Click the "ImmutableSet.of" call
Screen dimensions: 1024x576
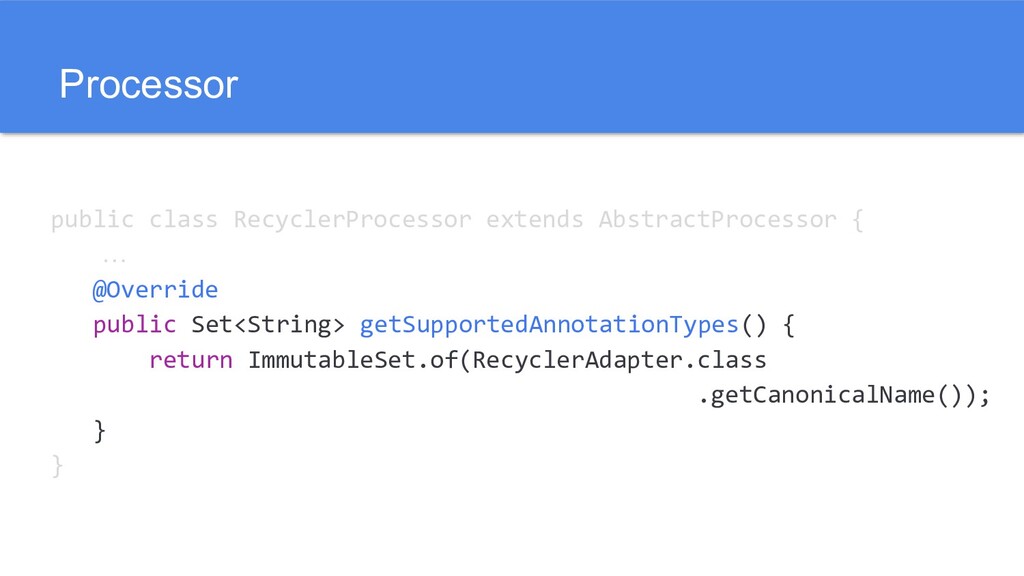(352, 360)
